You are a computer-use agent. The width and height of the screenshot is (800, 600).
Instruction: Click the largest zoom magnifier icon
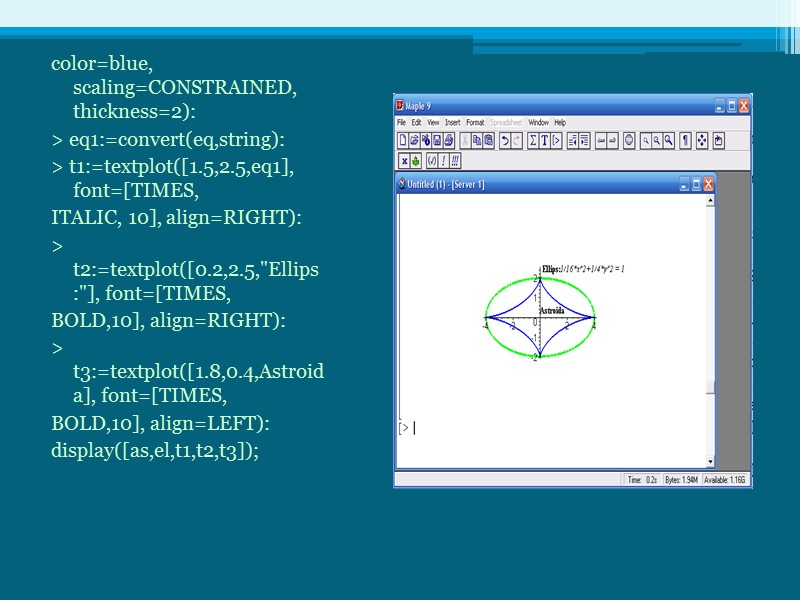pyautogui.click(x=668, y=140)
